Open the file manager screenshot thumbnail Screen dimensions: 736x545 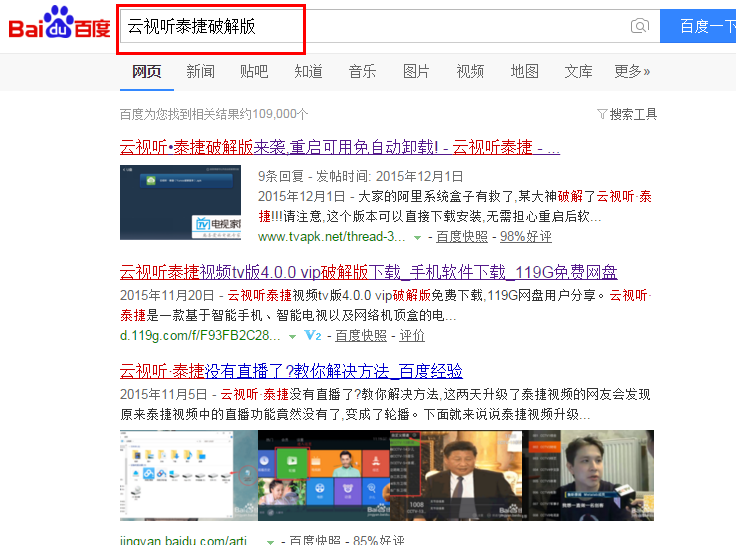189,475
